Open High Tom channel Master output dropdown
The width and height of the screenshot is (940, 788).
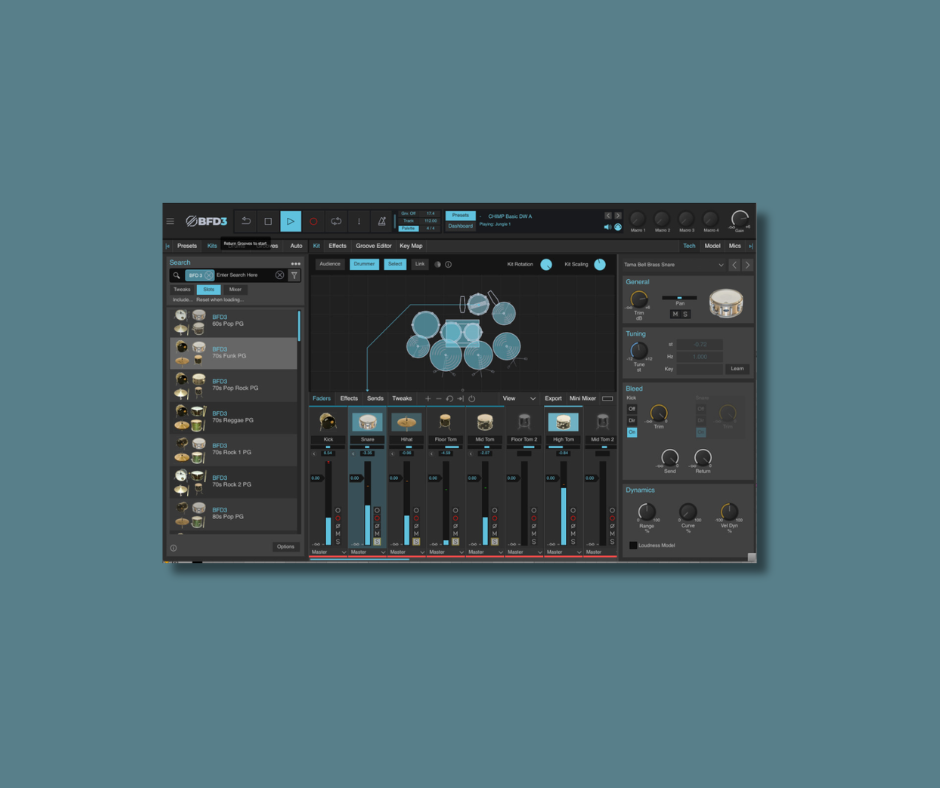[x=564, y=552]
